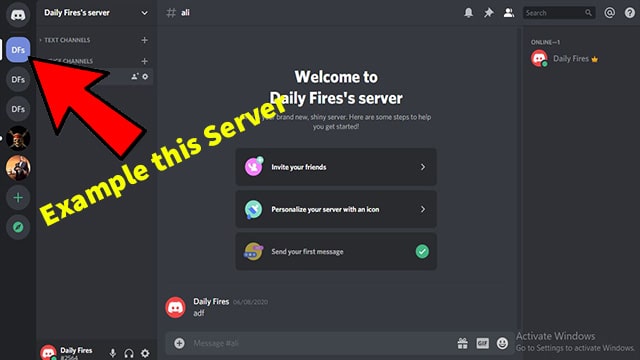Screen dimensions: 640x360
Task: Open the Help question mark icon
Action: tap(630, 13)
